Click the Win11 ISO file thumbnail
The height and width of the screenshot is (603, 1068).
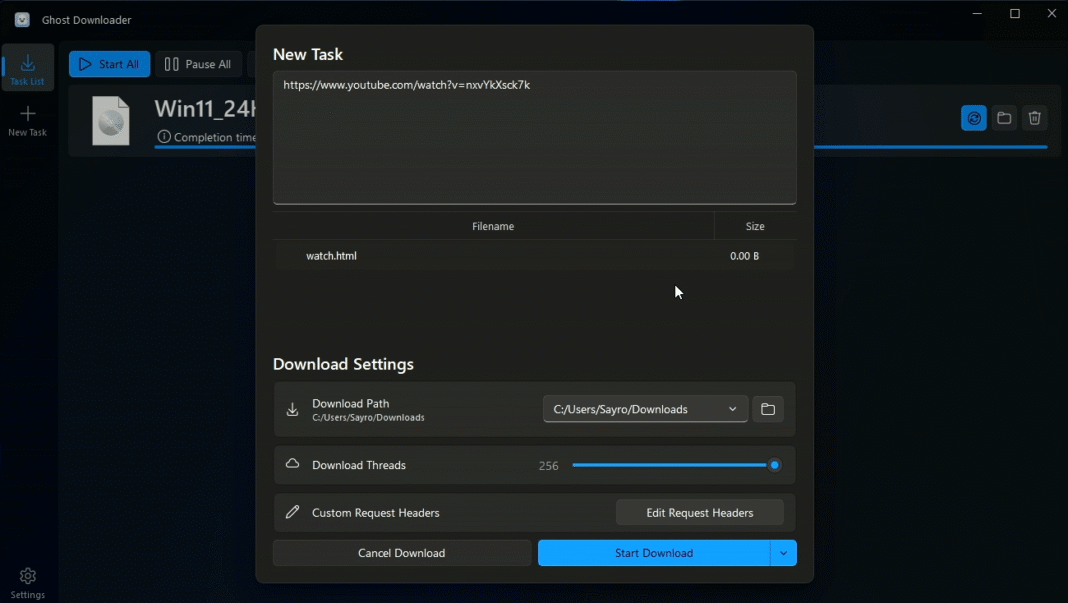[x=110, y=121]
